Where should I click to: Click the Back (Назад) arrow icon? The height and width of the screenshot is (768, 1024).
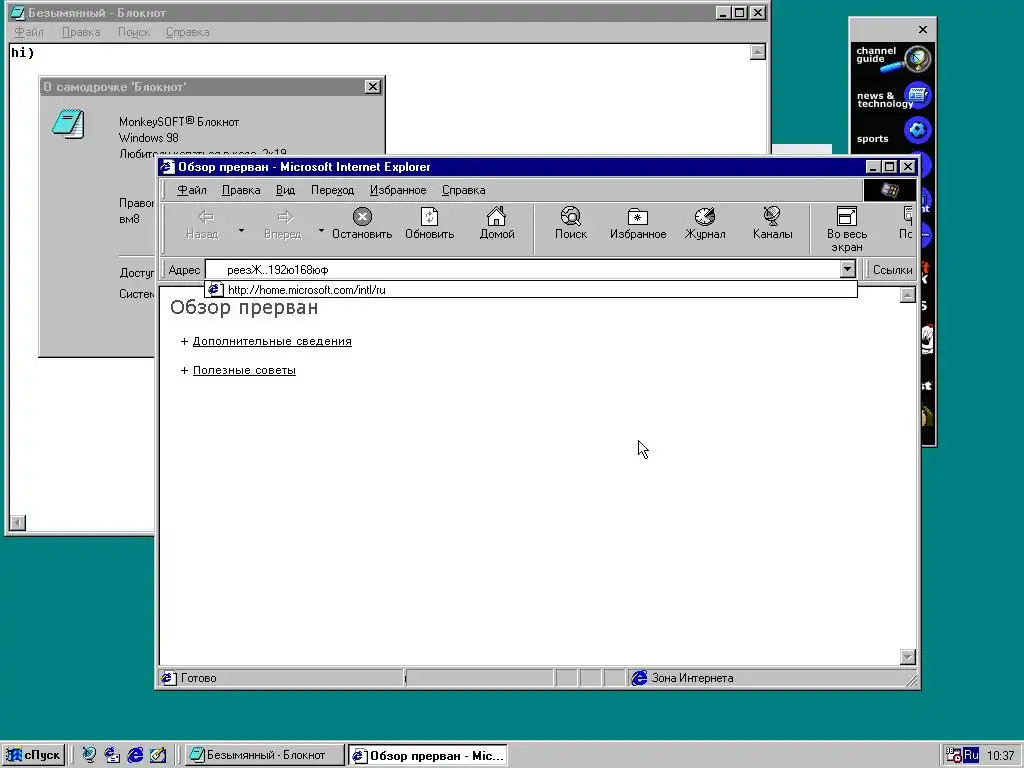(x=206, y=217)
